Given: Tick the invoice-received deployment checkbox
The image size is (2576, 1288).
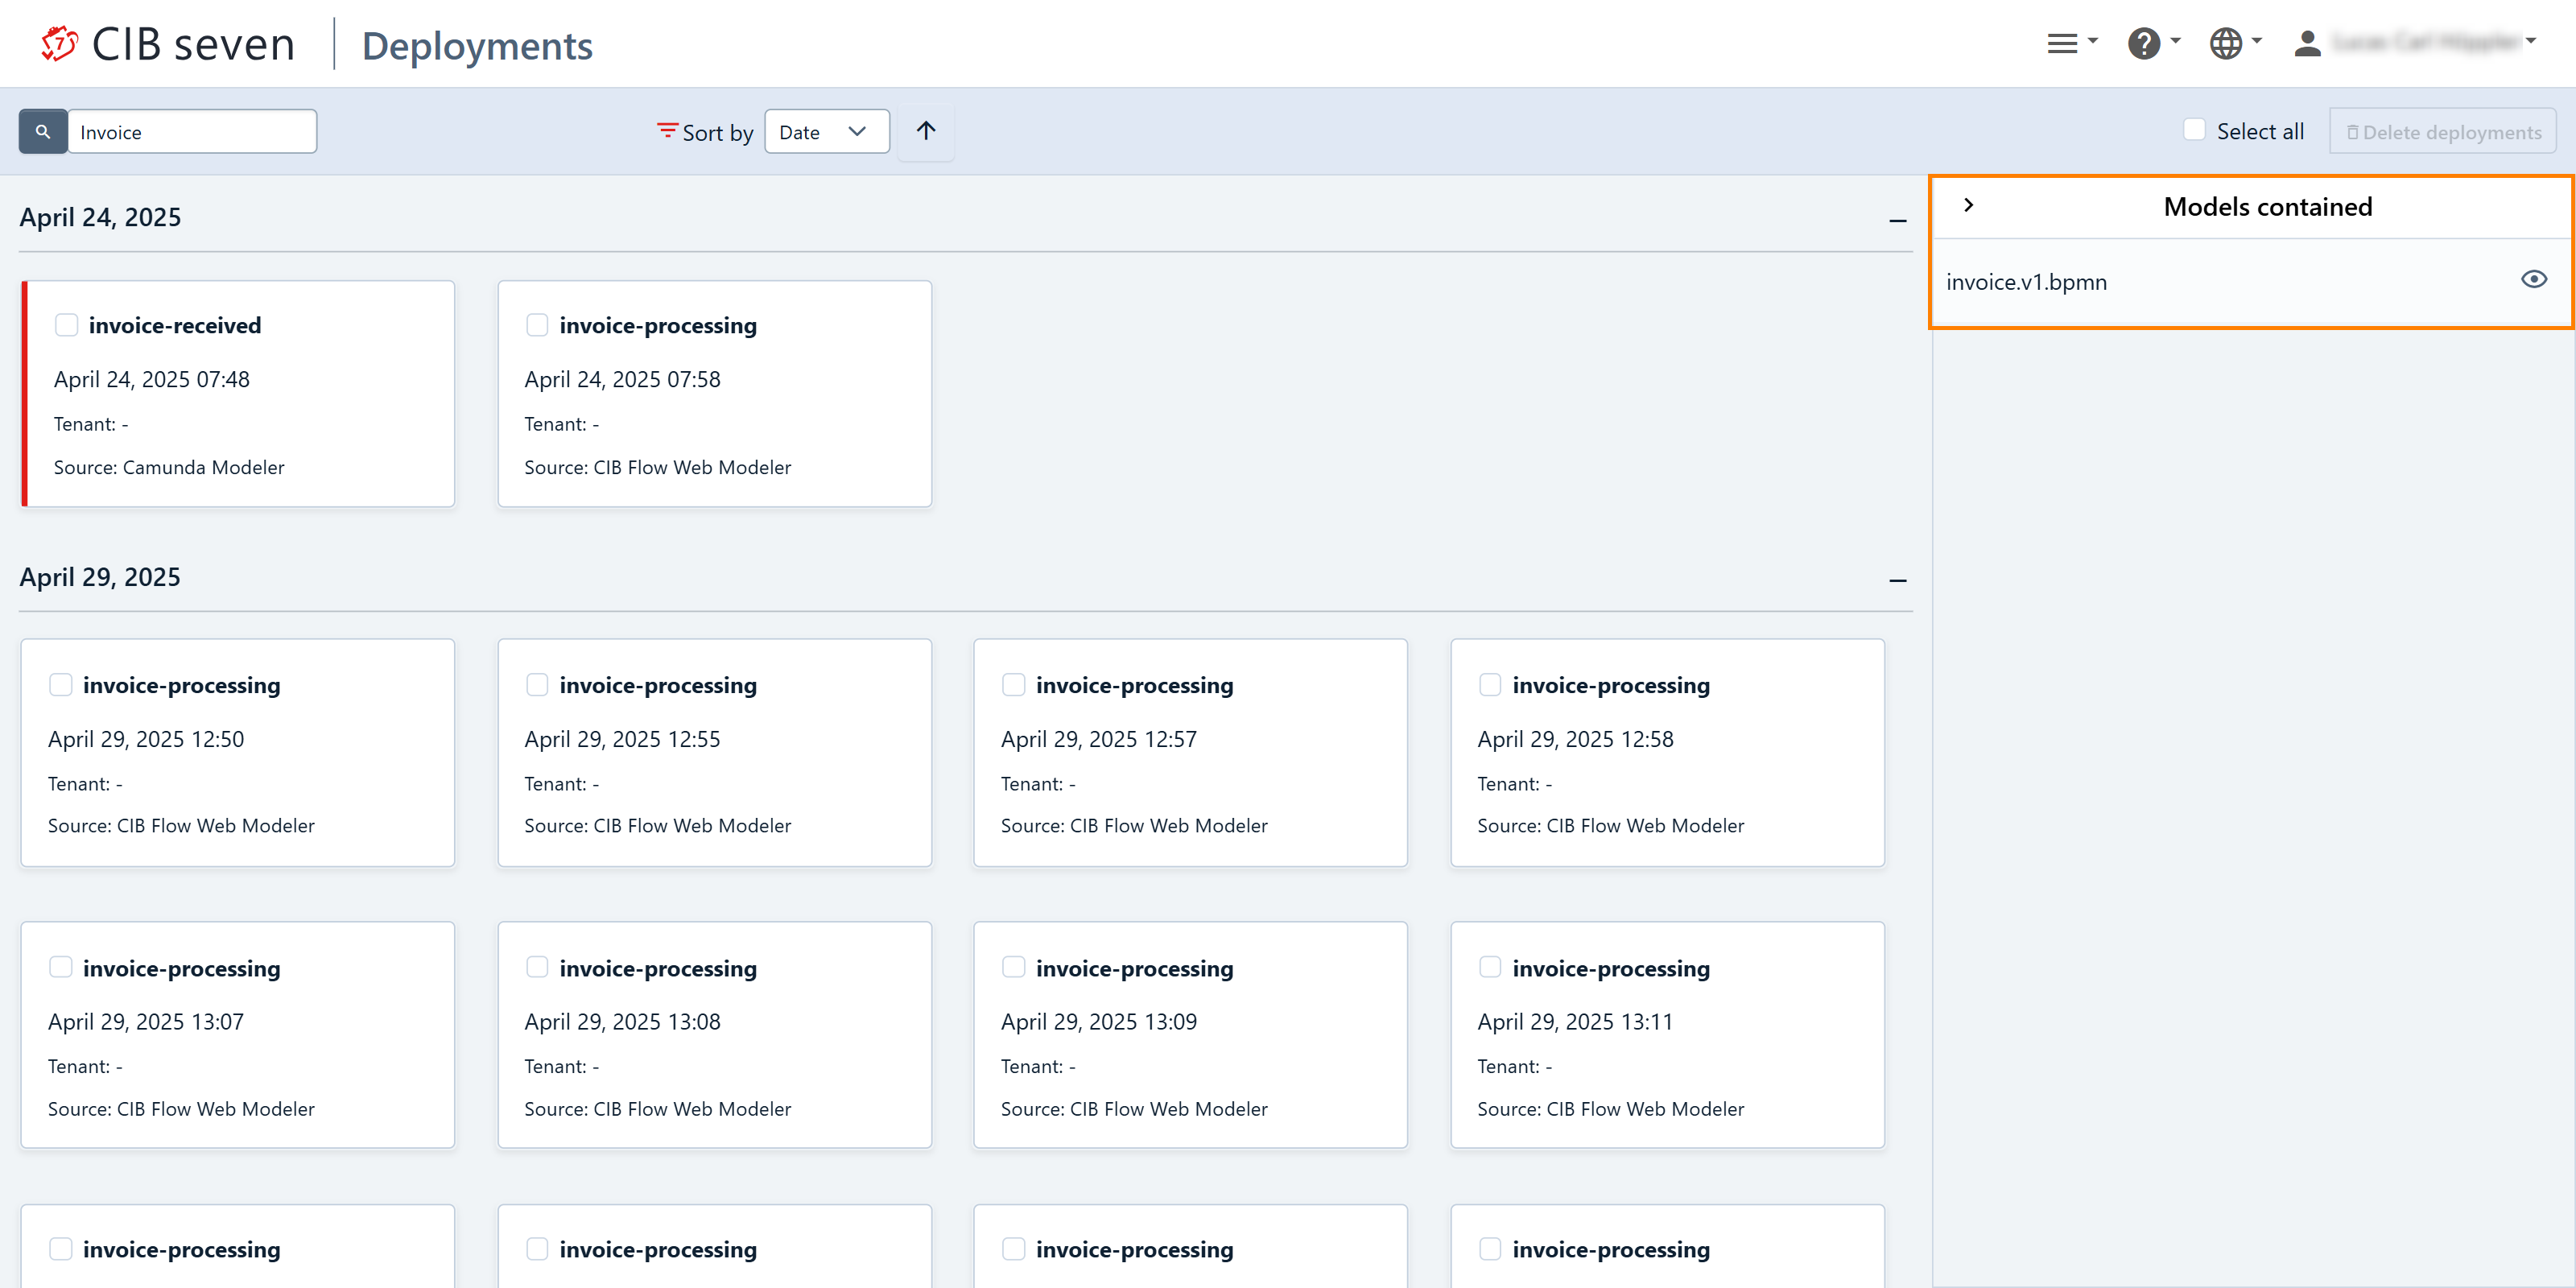Looking at the screenshot, I should tap(66, 325).
